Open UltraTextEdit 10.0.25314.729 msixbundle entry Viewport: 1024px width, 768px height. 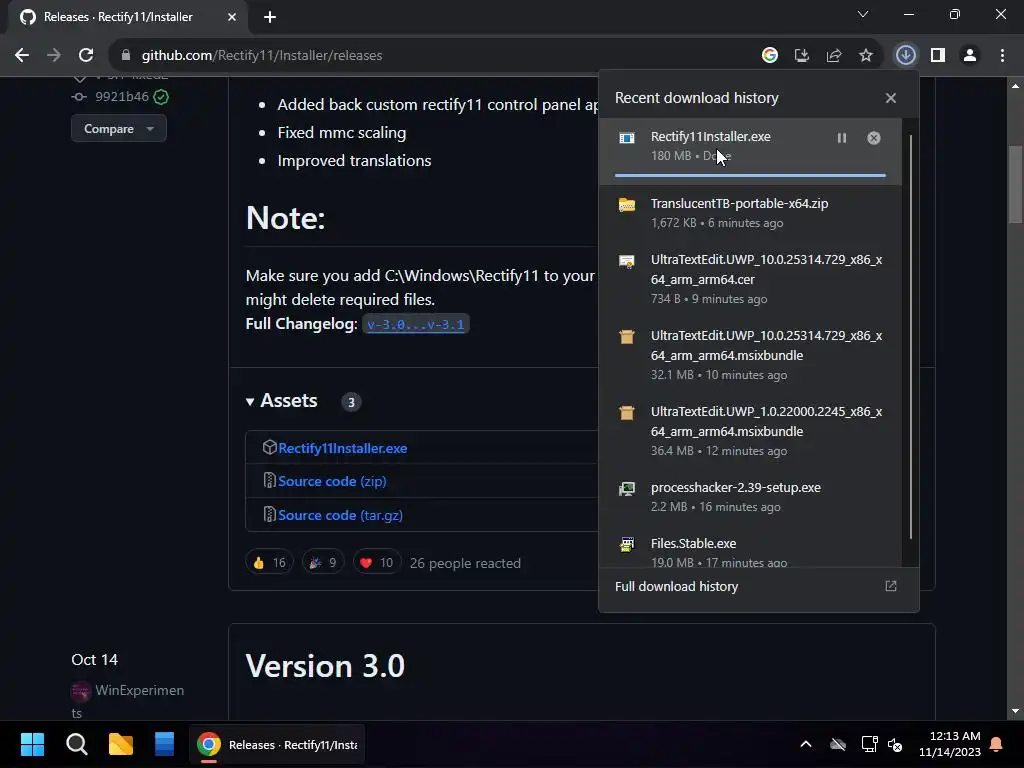point(750,355)
